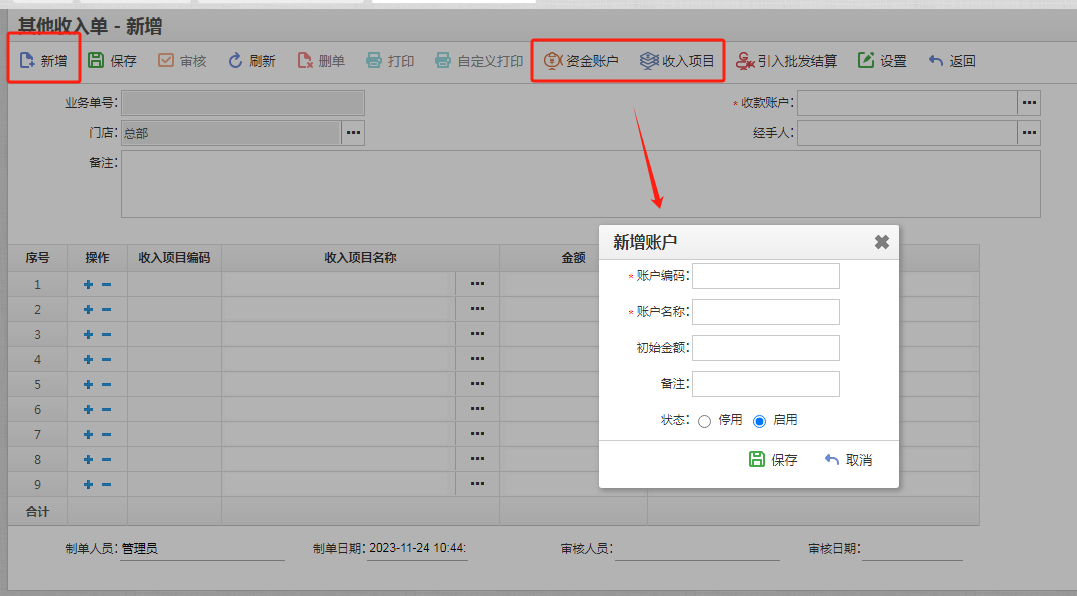The width and height of the screenshot is (1077, 596).
Task: Open the 门店 lookup ellipsis button
Action: [x=353, y=133]
